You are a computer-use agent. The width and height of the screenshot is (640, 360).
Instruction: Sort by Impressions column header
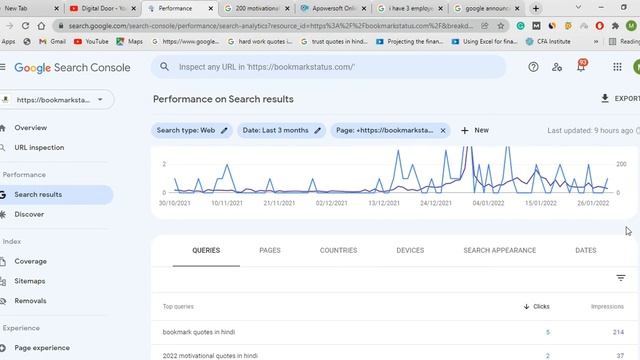pyautogui.click(x=607, y=306)
